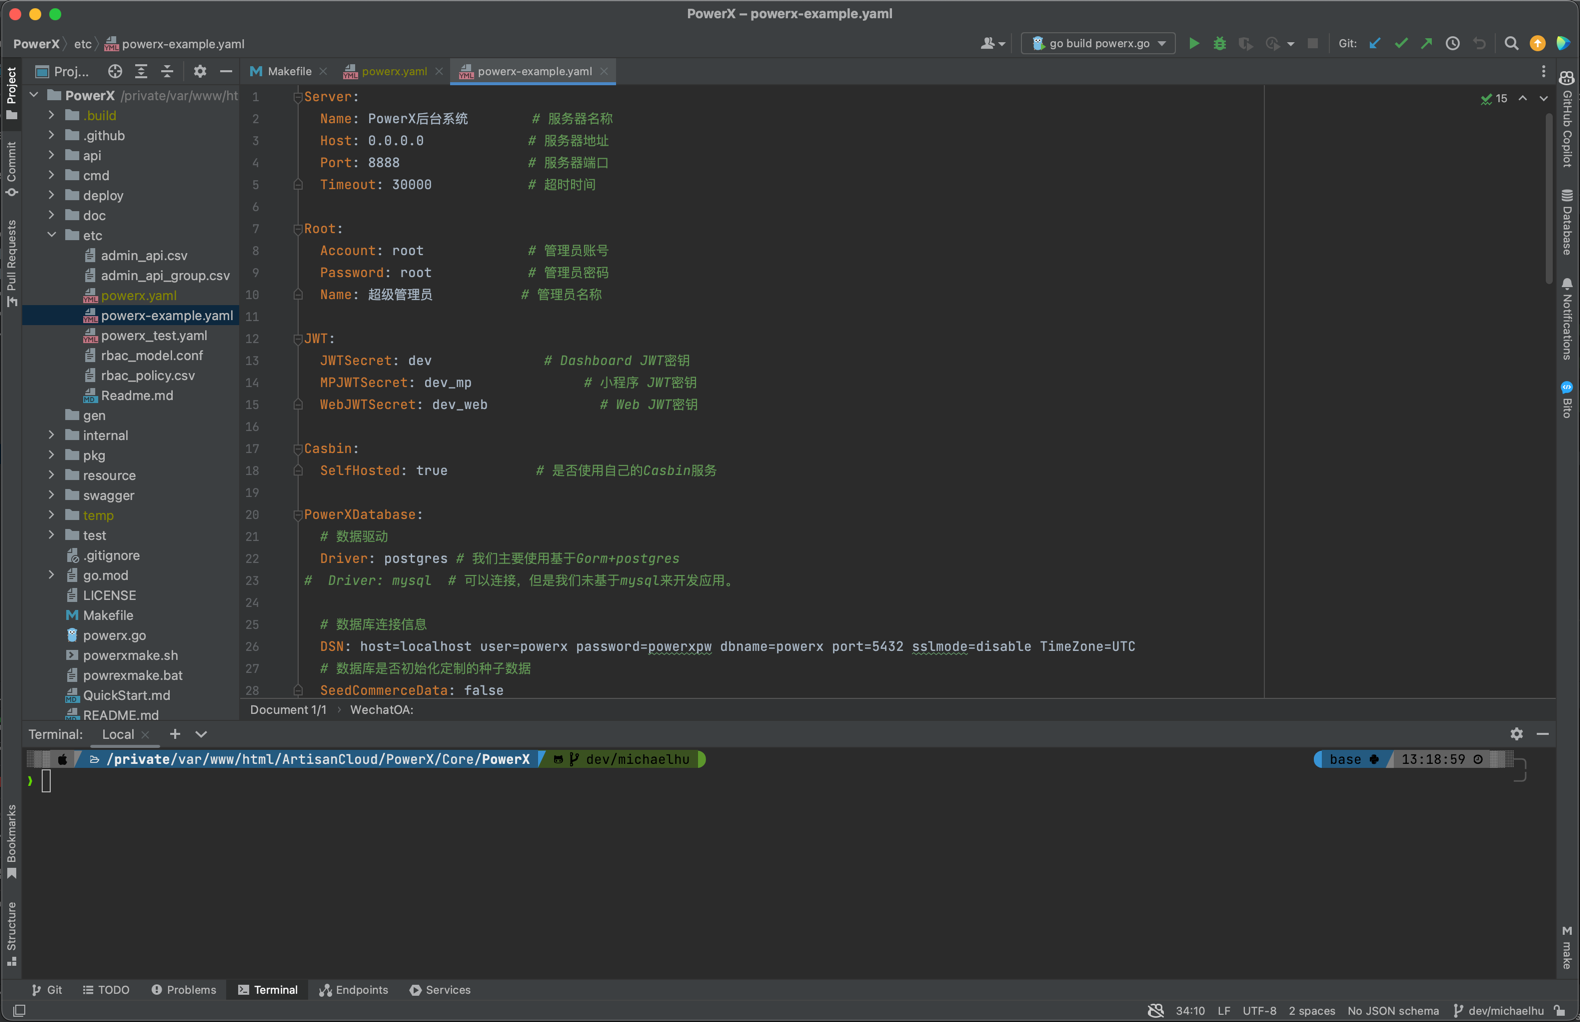1580x1022 pixels.
Task: Open run configuration dropdown go build powerx.go
Action: [x=1098, y=43]
